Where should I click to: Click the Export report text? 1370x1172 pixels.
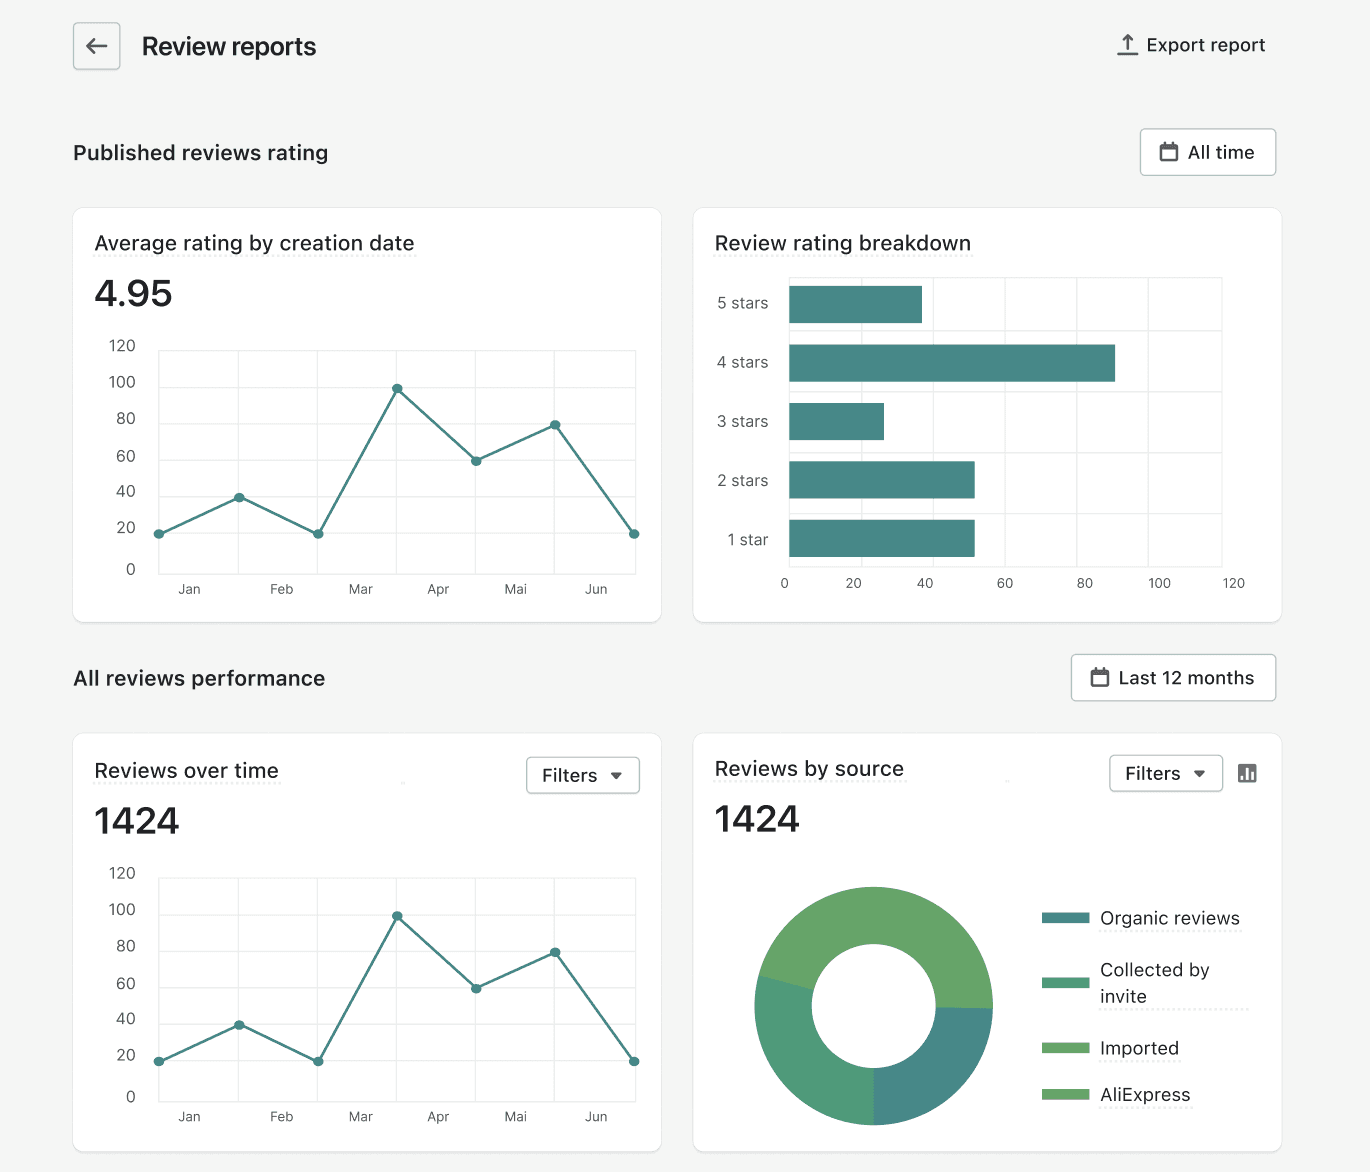click(x=1205, y=45)
